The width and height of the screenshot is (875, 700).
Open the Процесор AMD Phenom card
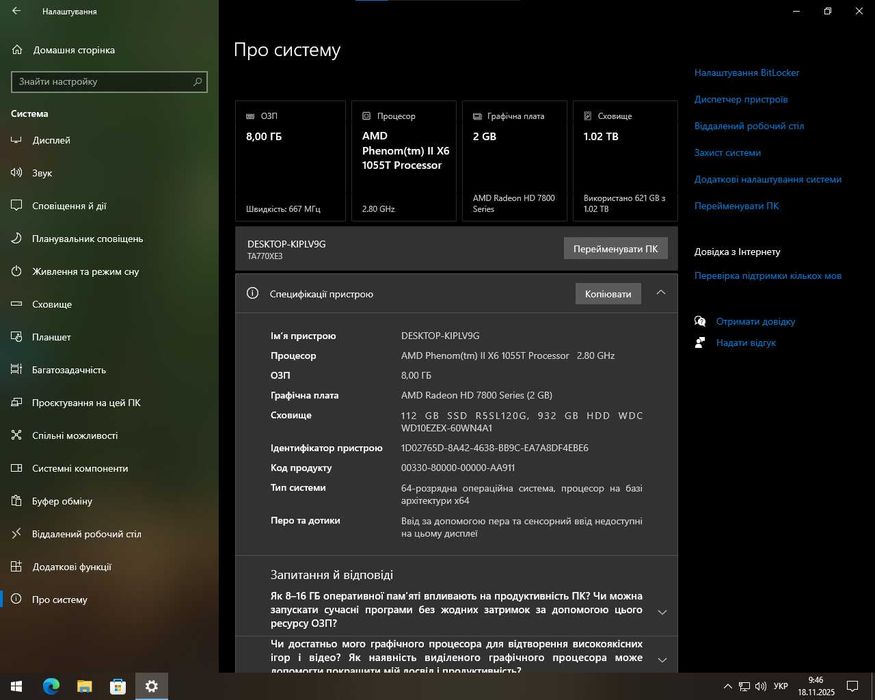click(x=404, y=161)
